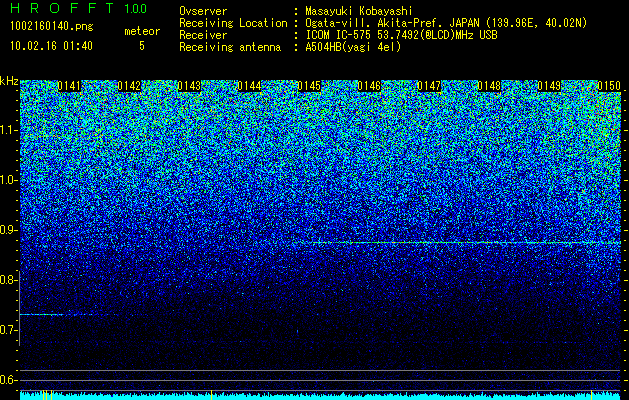Click the Ovserver field label
This screenshot has height=400, width=629.
[x=203, y=11]
